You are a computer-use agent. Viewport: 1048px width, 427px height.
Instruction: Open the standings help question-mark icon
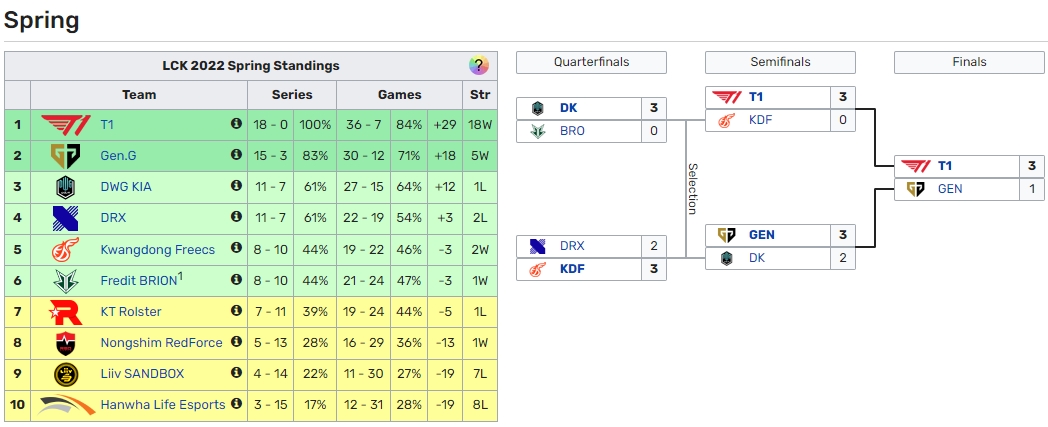coord(479,66)
